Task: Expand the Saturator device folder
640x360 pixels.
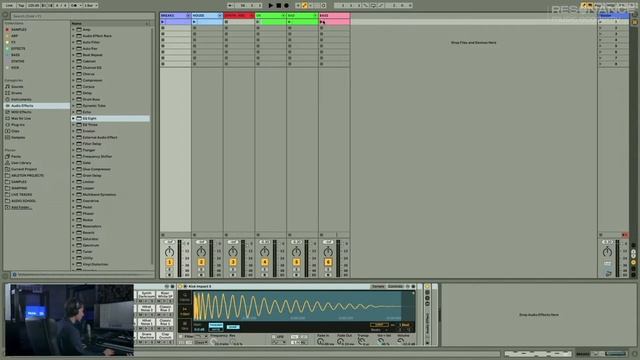Action: click(74, 239)
